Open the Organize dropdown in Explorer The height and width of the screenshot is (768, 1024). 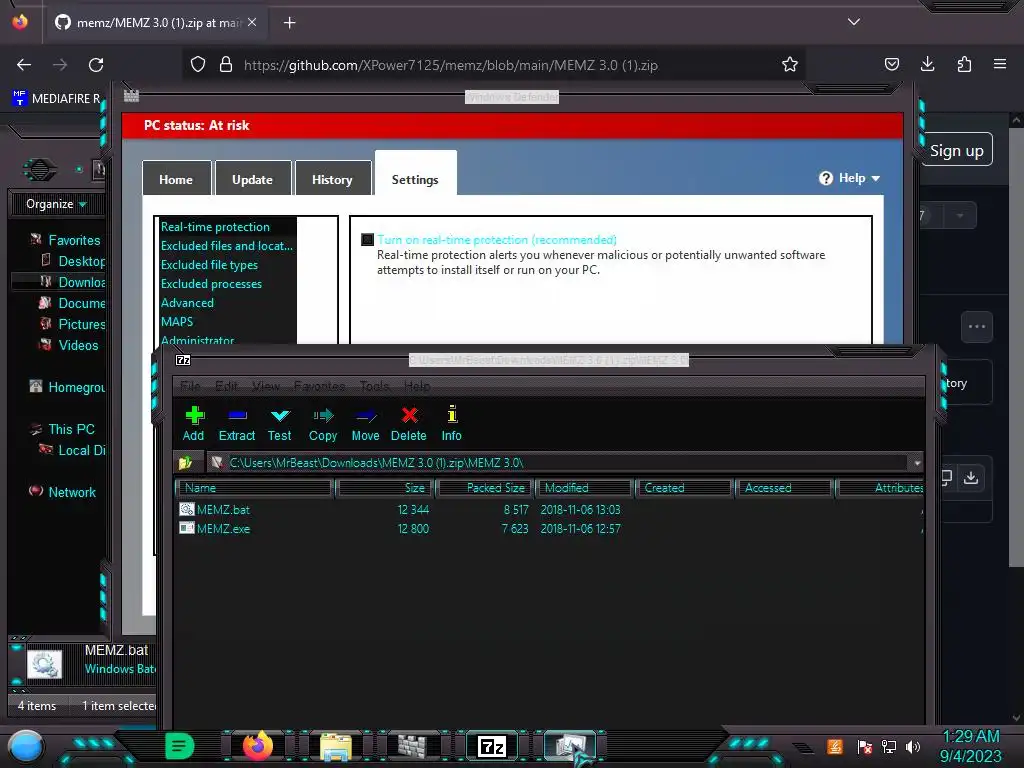click(56, 204)
